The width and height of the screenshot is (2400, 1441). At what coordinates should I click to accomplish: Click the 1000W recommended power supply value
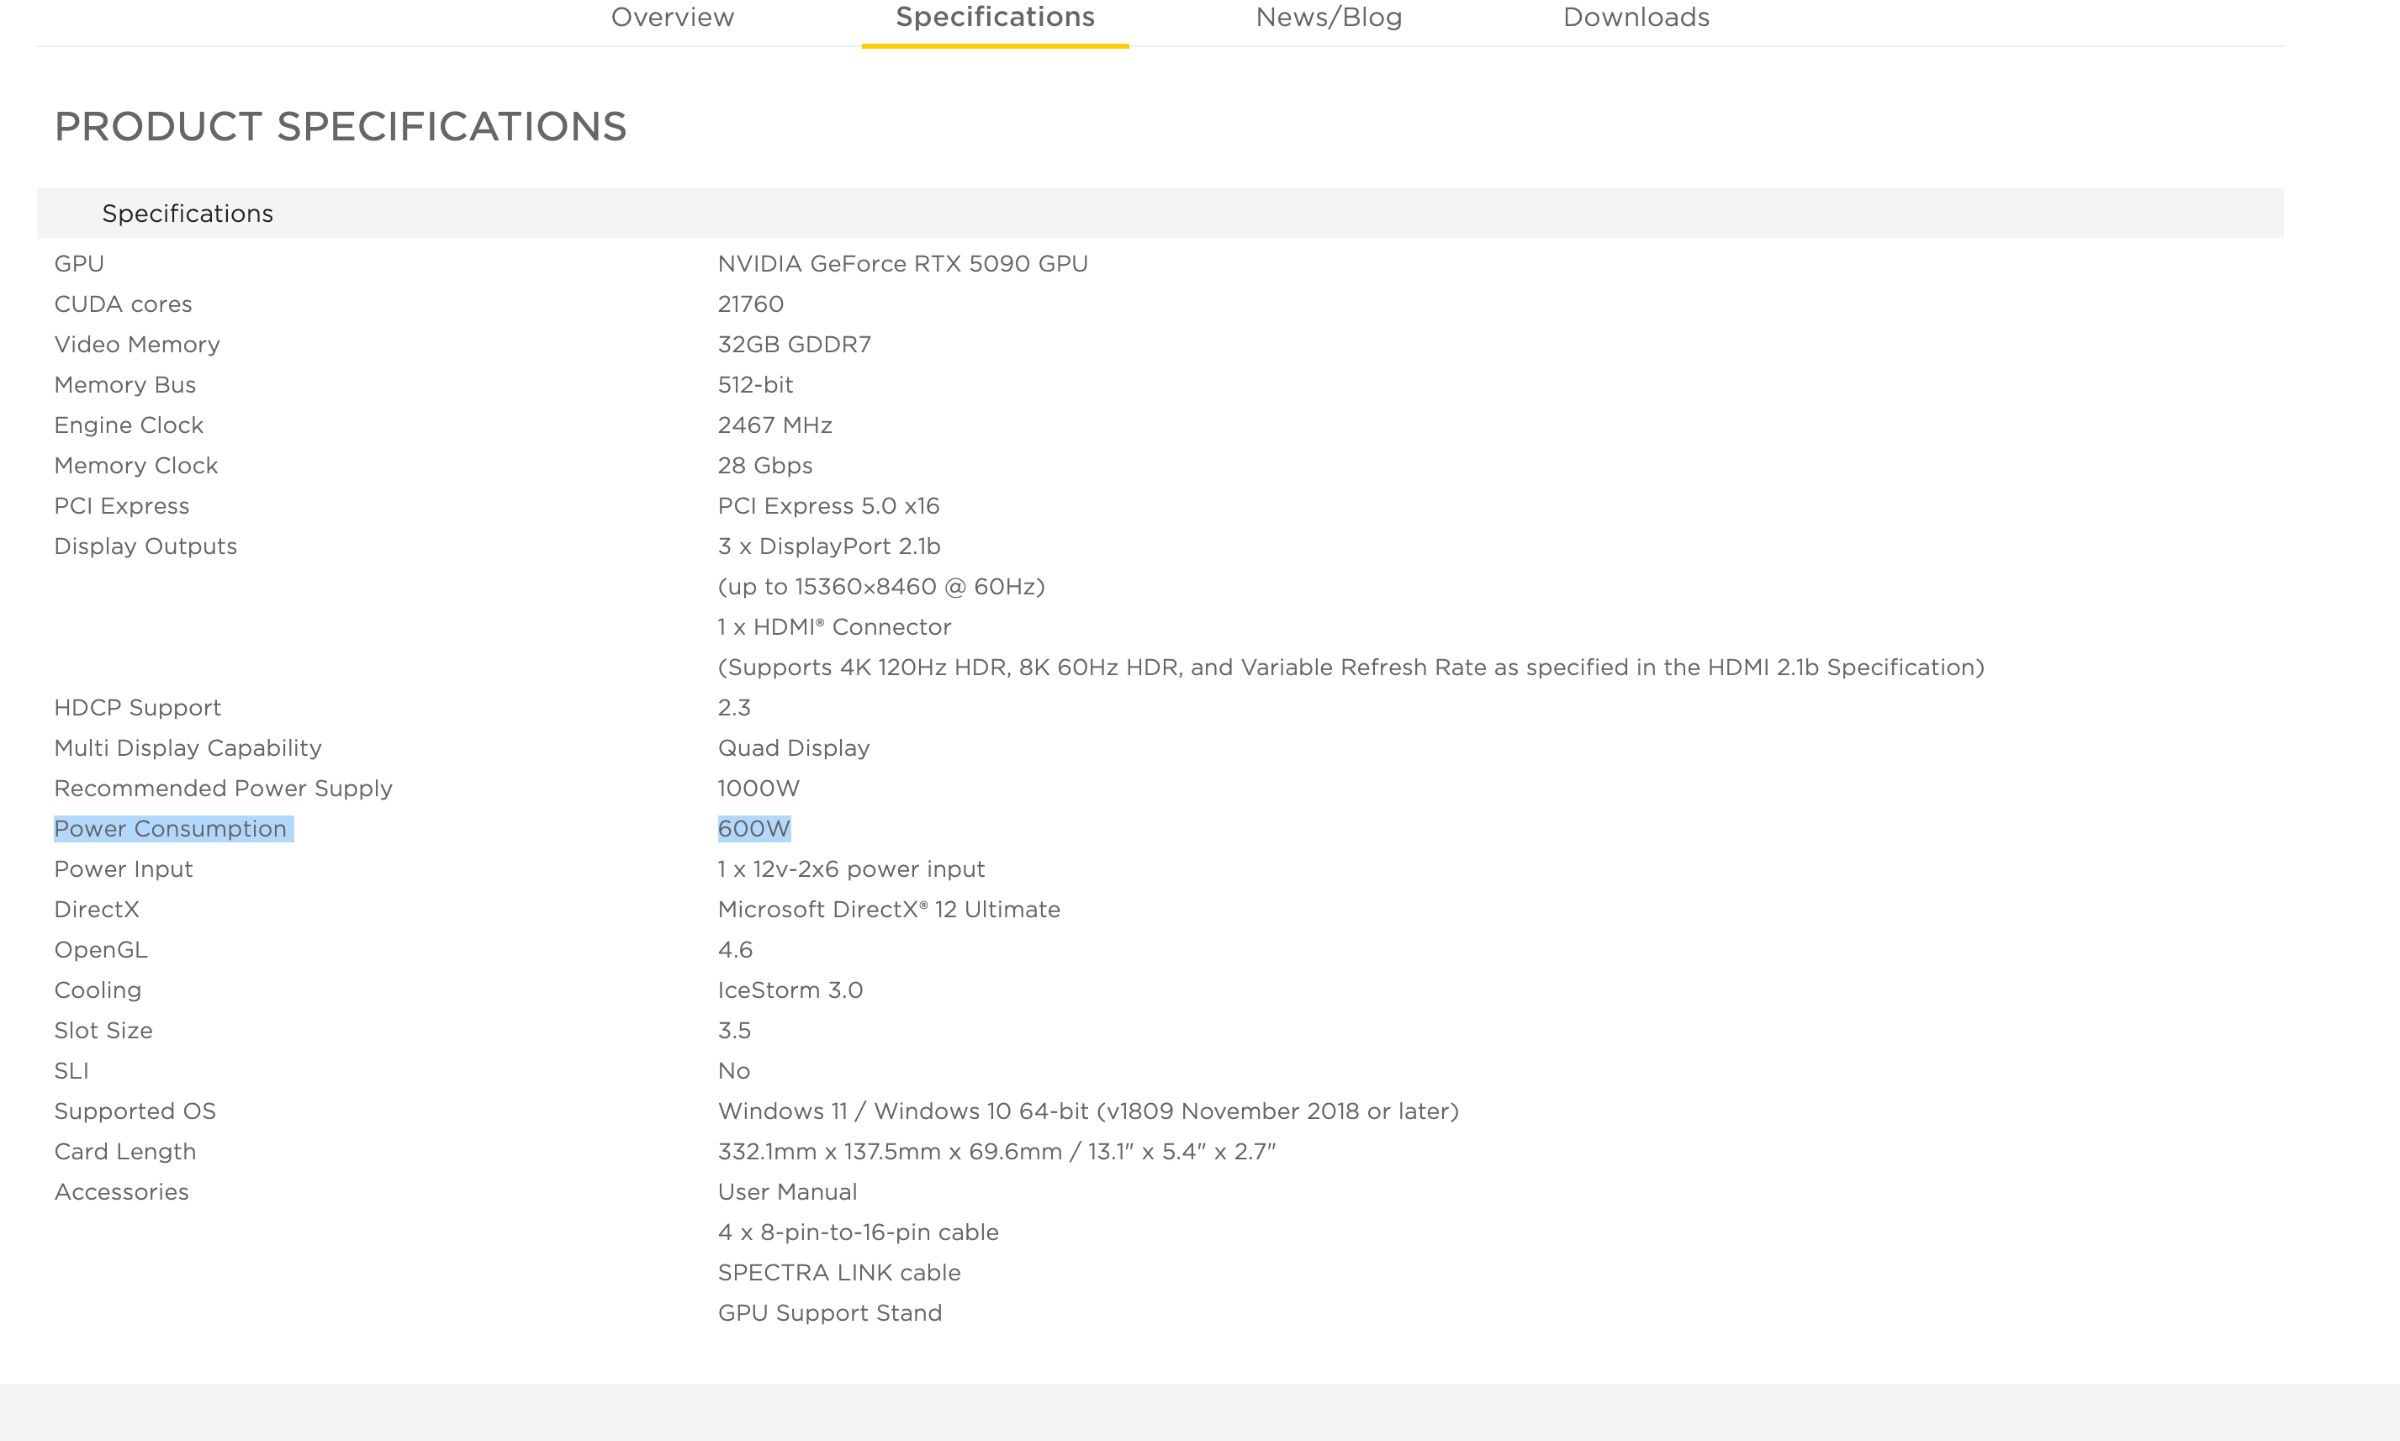(759, 788)
